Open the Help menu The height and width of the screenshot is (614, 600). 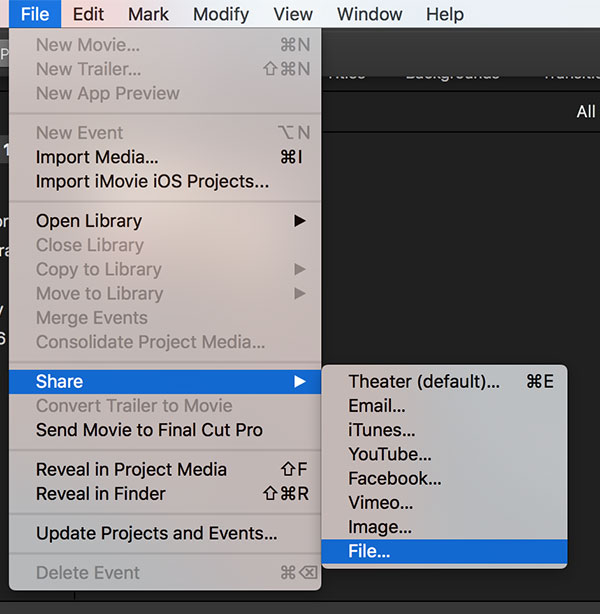tap(444, 14)
